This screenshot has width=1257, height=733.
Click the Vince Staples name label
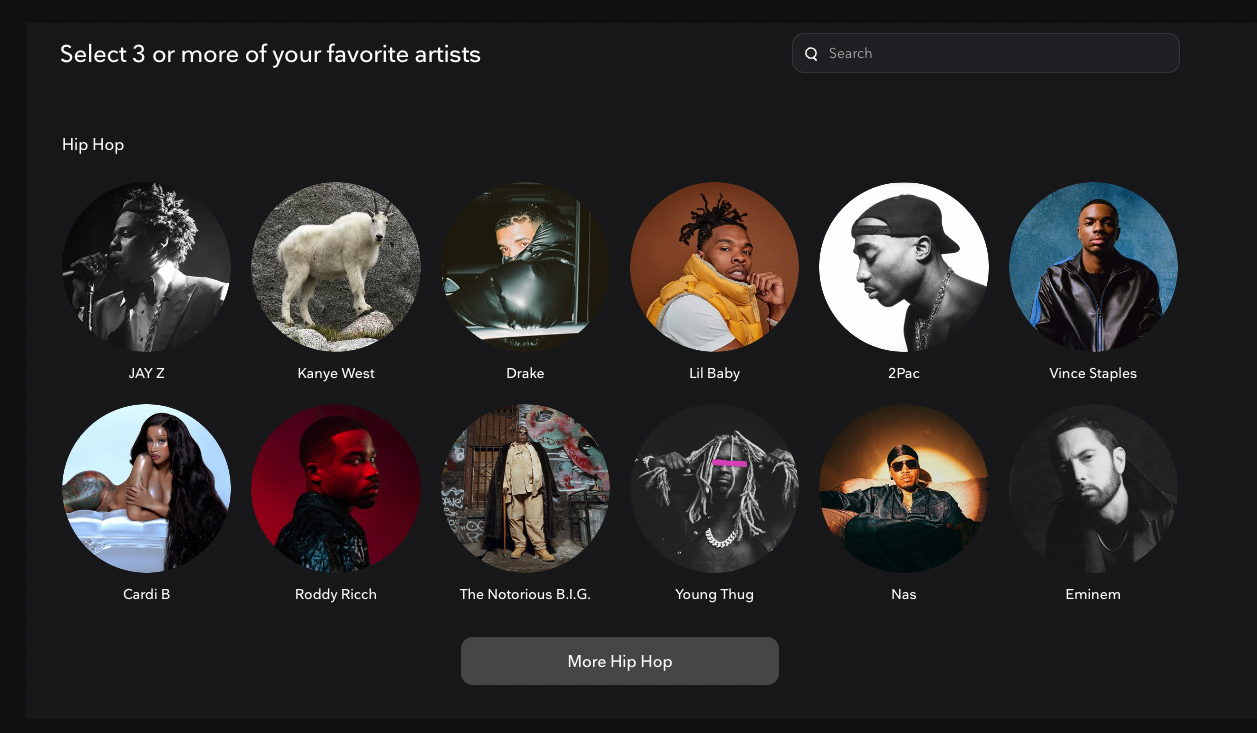(1093, 373)
